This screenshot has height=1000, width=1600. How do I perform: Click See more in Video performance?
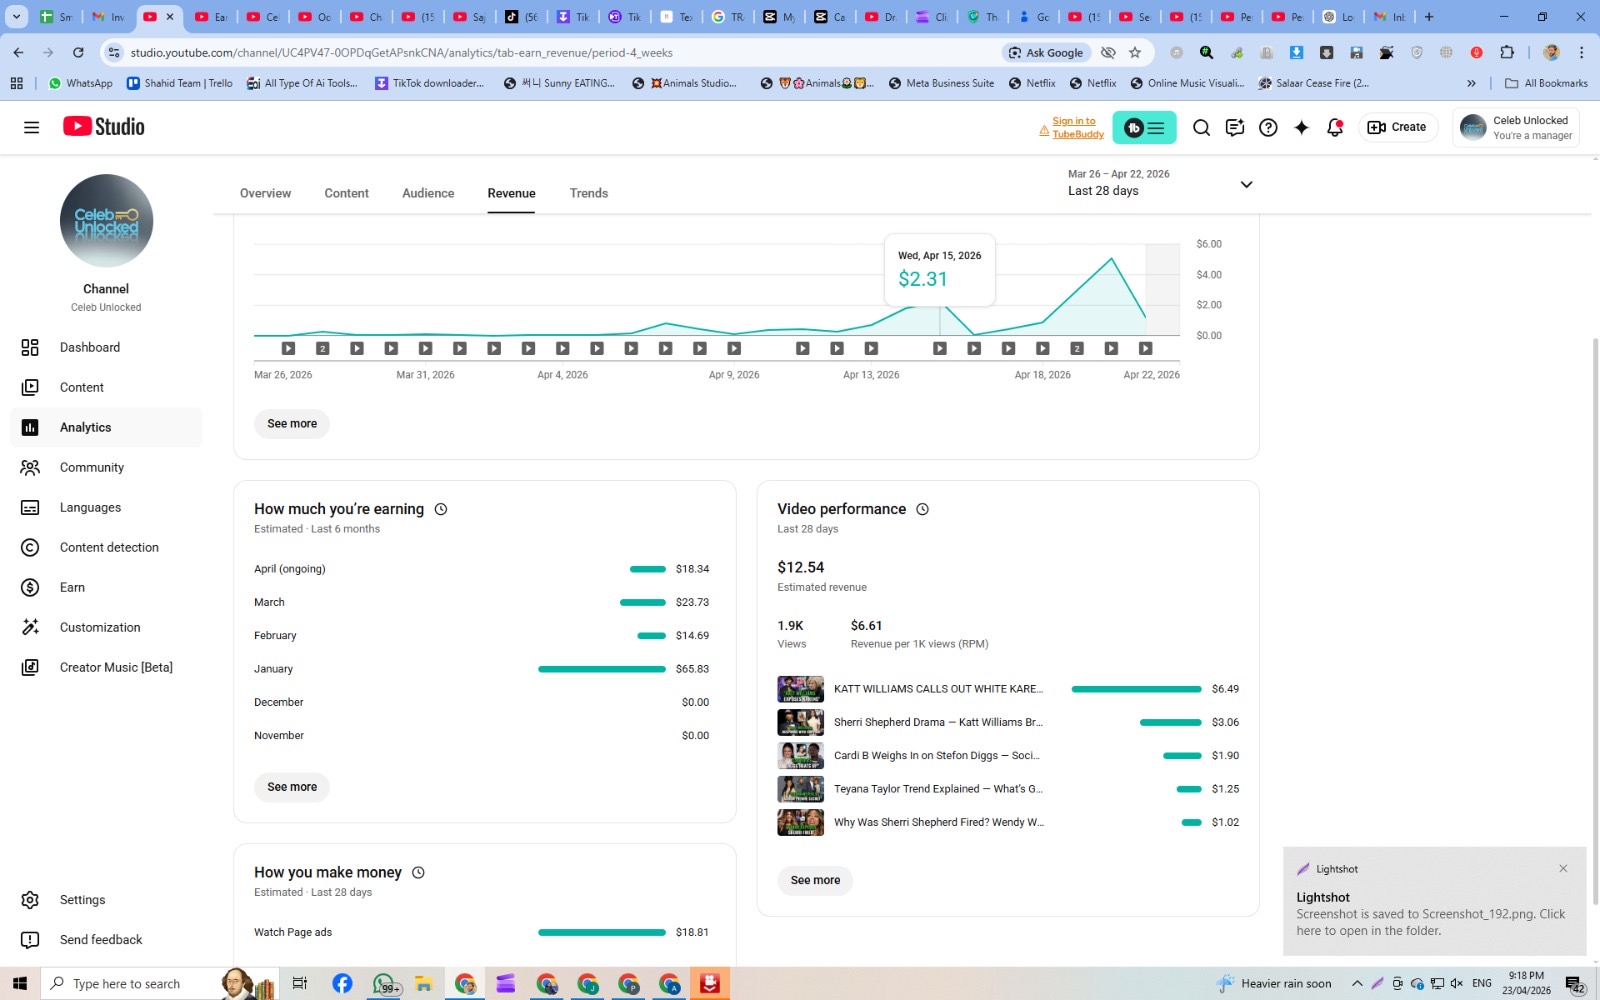[815, 880]
